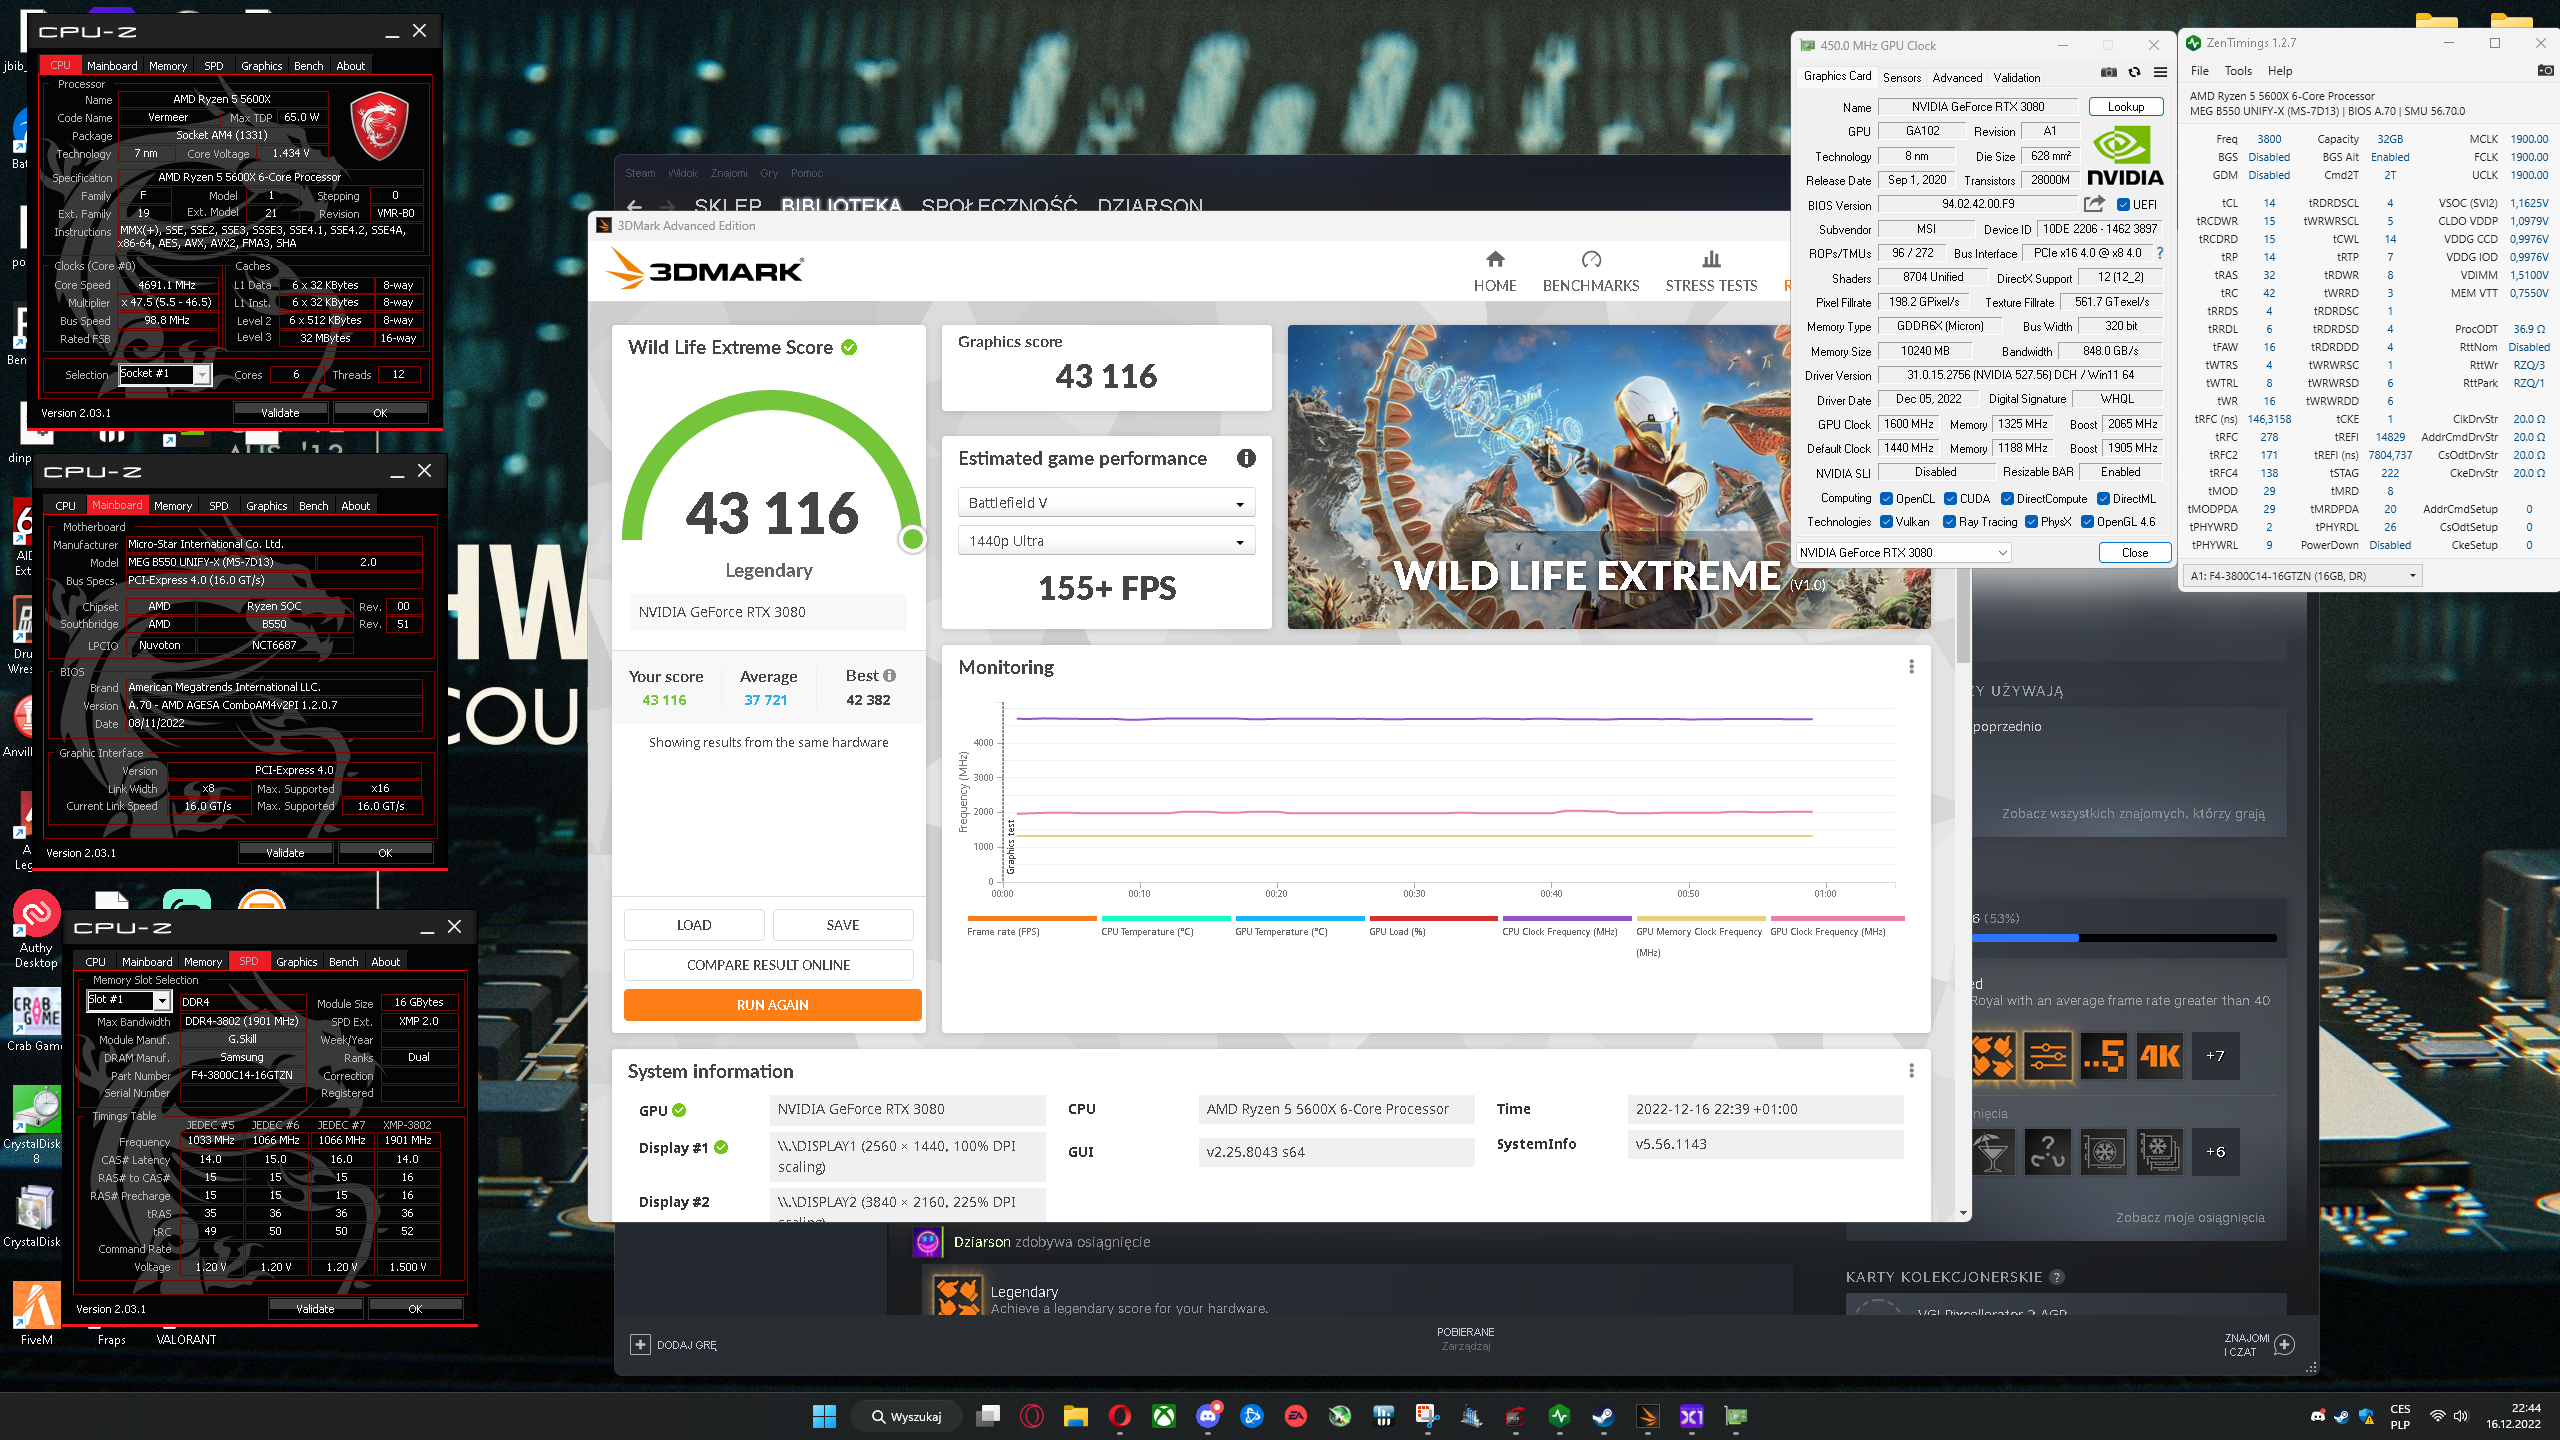Open ZenTimings File menu
The height and width of the screenshot is (1440, 2560).
coord(2200,71)
